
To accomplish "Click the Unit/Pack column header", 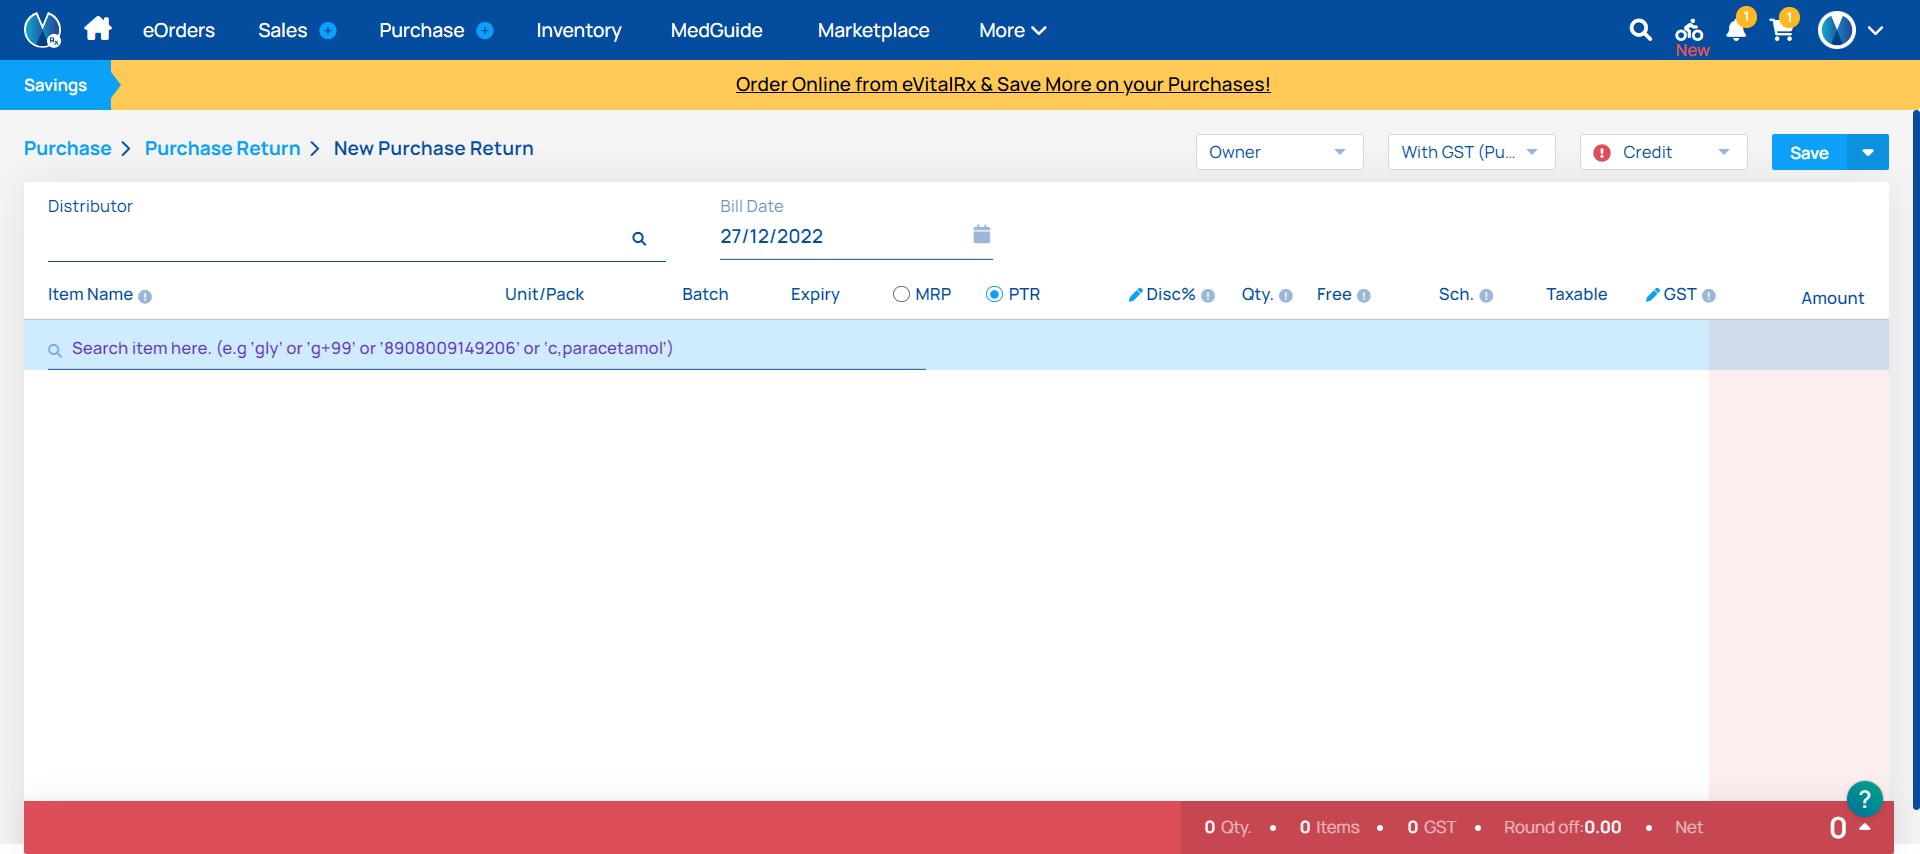I will [x=544, y=294].
